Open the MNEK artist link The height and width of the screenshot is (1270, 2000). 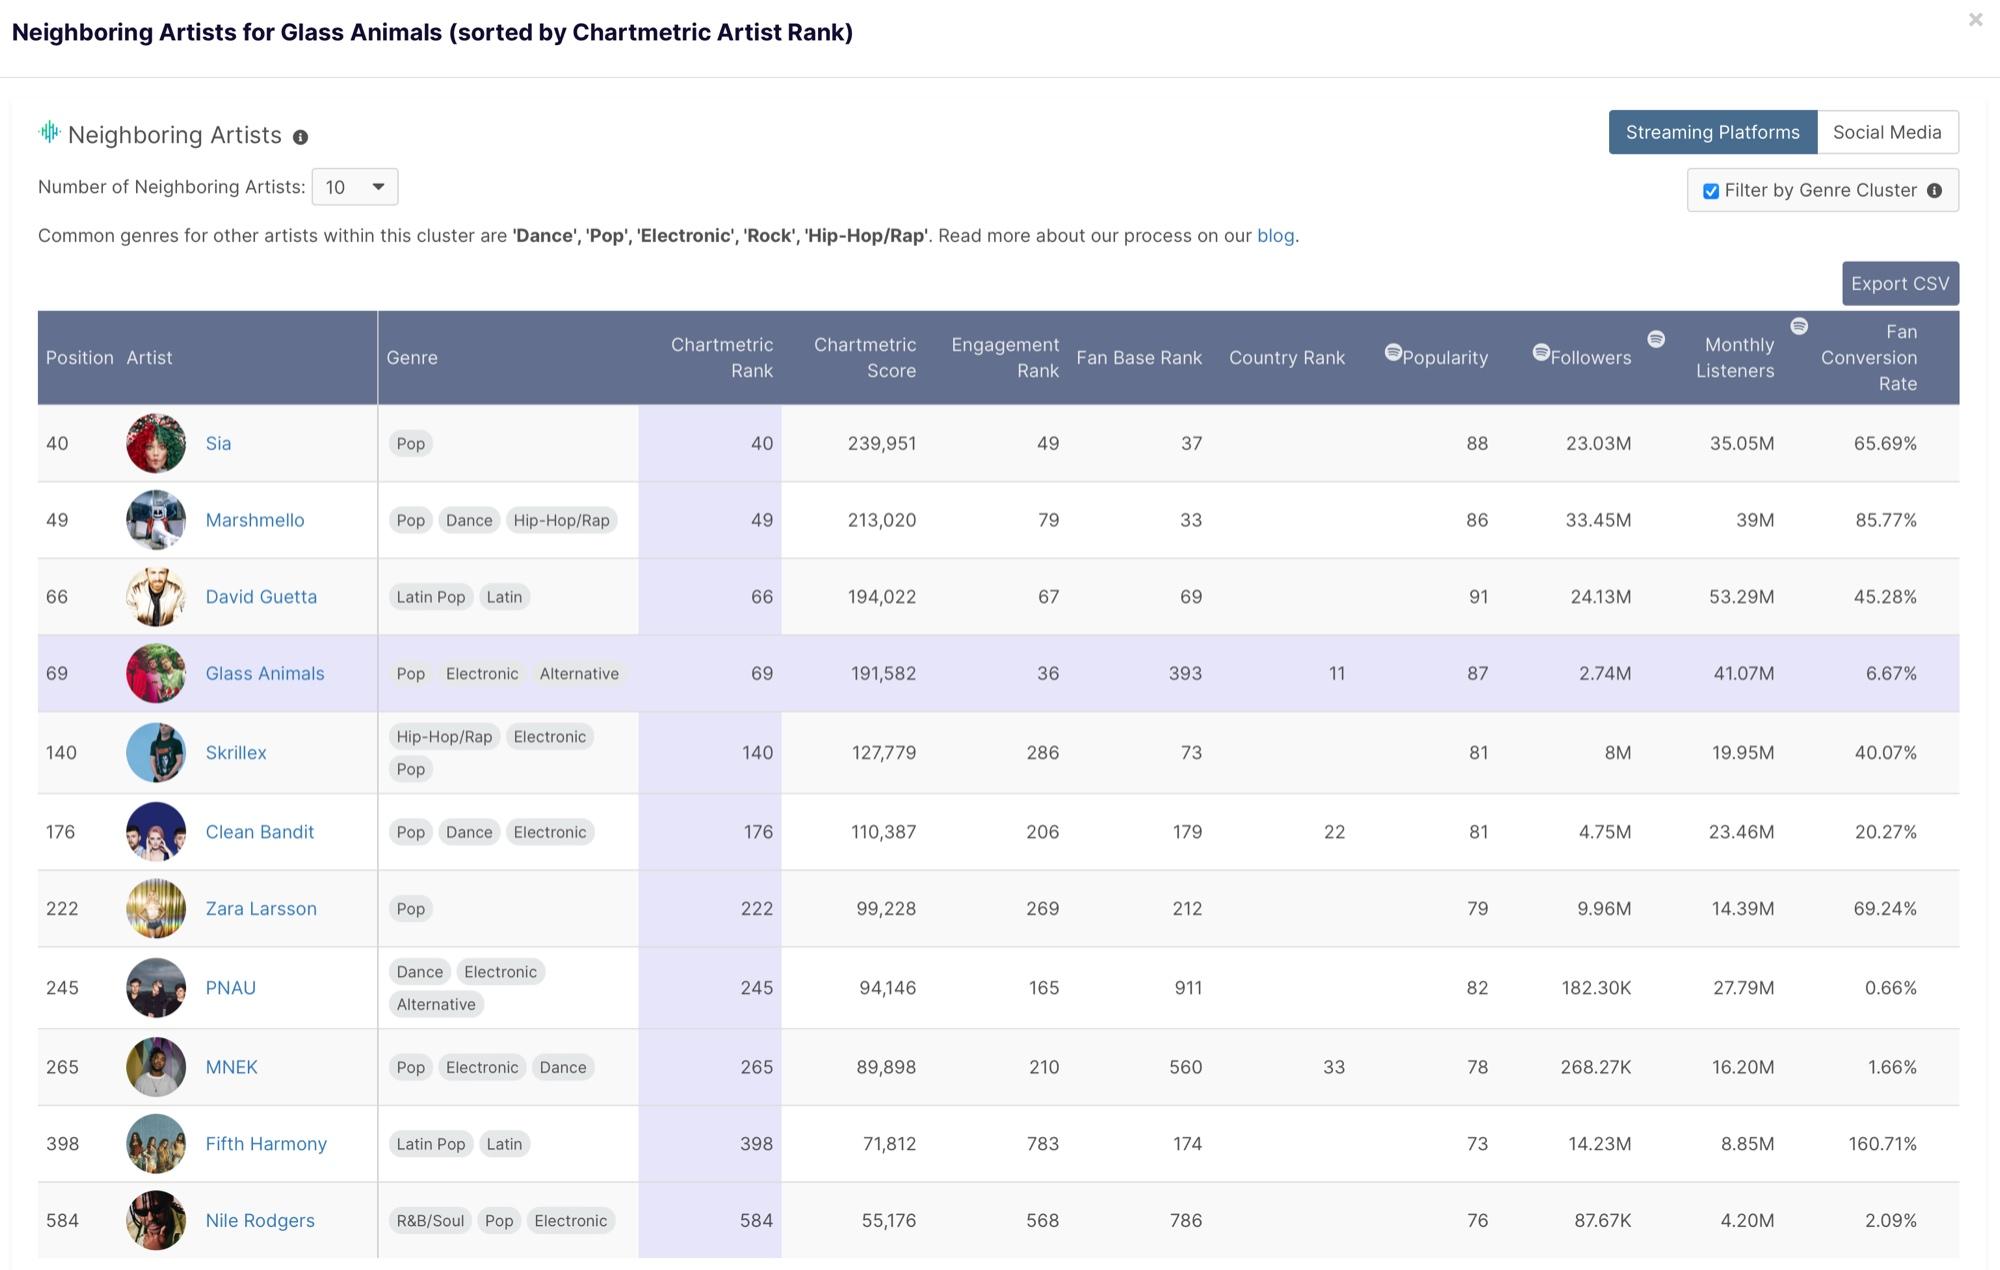pos(232,1067)
